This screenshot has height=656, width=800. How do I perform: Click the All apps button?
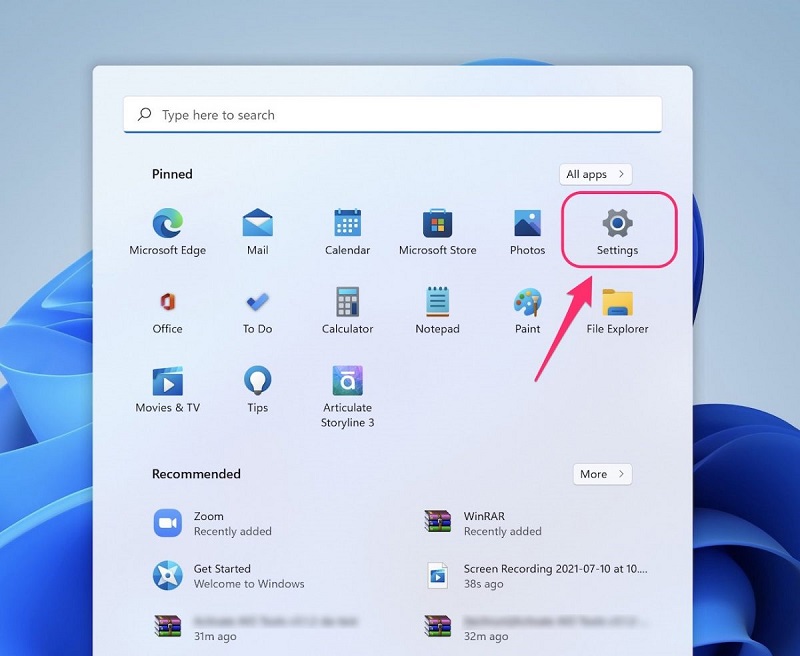(595, 174)
